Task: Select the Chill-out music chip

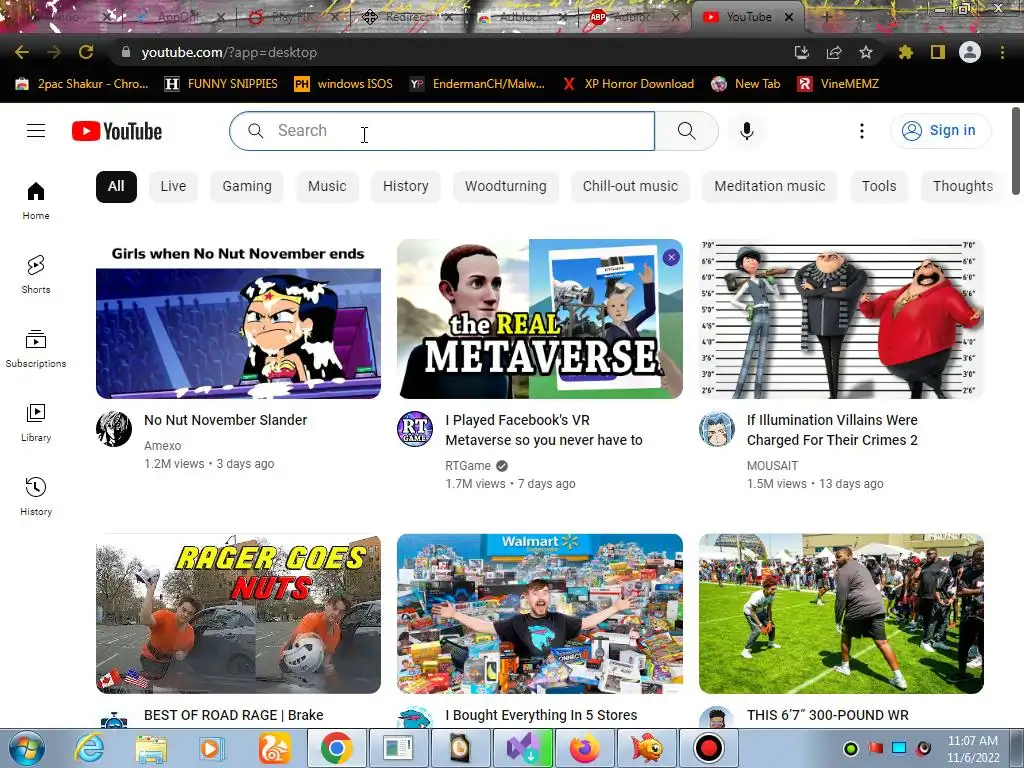Action: [630, 186]
